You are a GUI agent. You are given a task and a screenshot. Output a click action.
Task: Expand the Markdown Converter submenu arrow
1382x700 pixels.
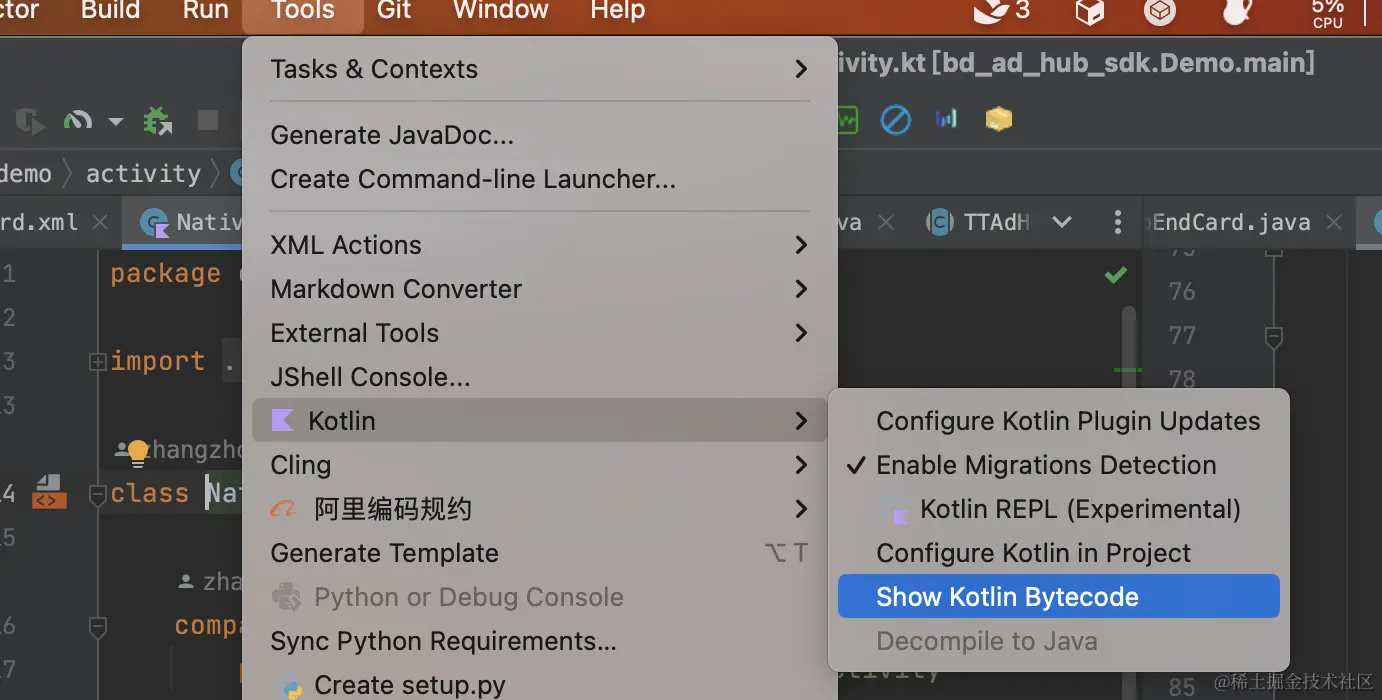pos(801,289)
